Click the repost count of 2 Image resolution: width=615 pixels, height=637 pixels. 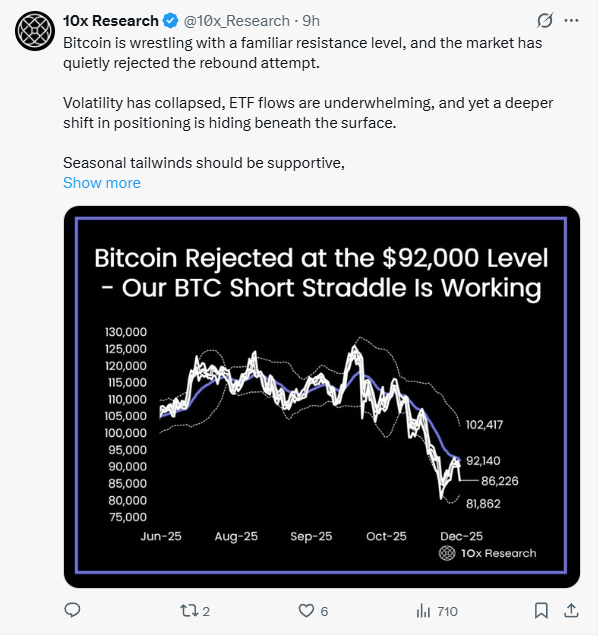[206, 611]
